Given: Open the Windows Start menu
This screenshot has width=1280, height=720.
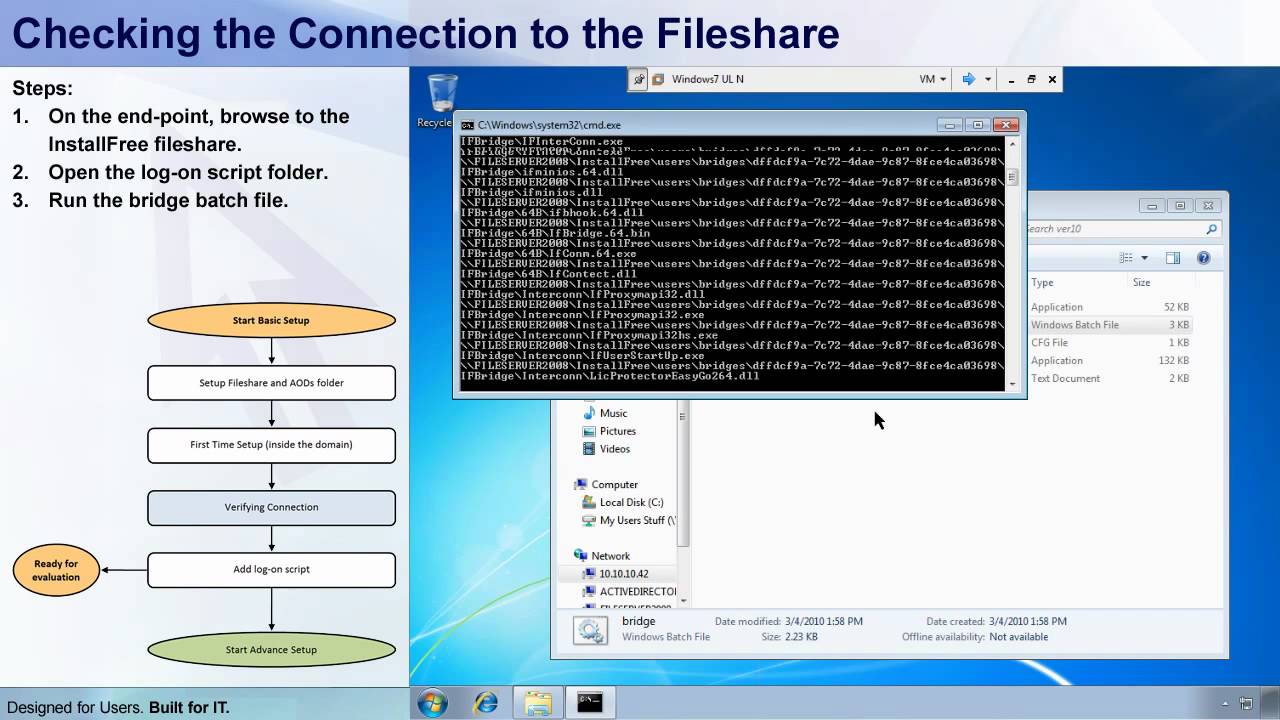Looking at the screenshot, I should click(x=433, y=703).
